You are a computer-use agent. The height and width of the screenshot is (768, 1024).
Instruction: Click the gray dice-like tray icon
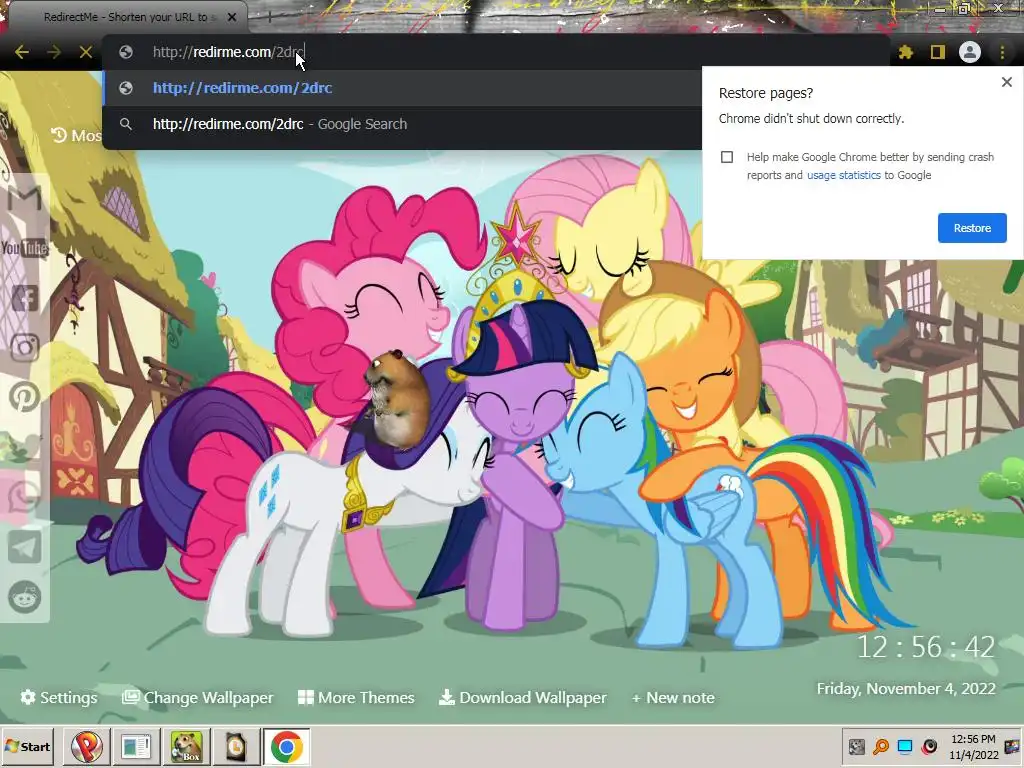click(856, 746)
